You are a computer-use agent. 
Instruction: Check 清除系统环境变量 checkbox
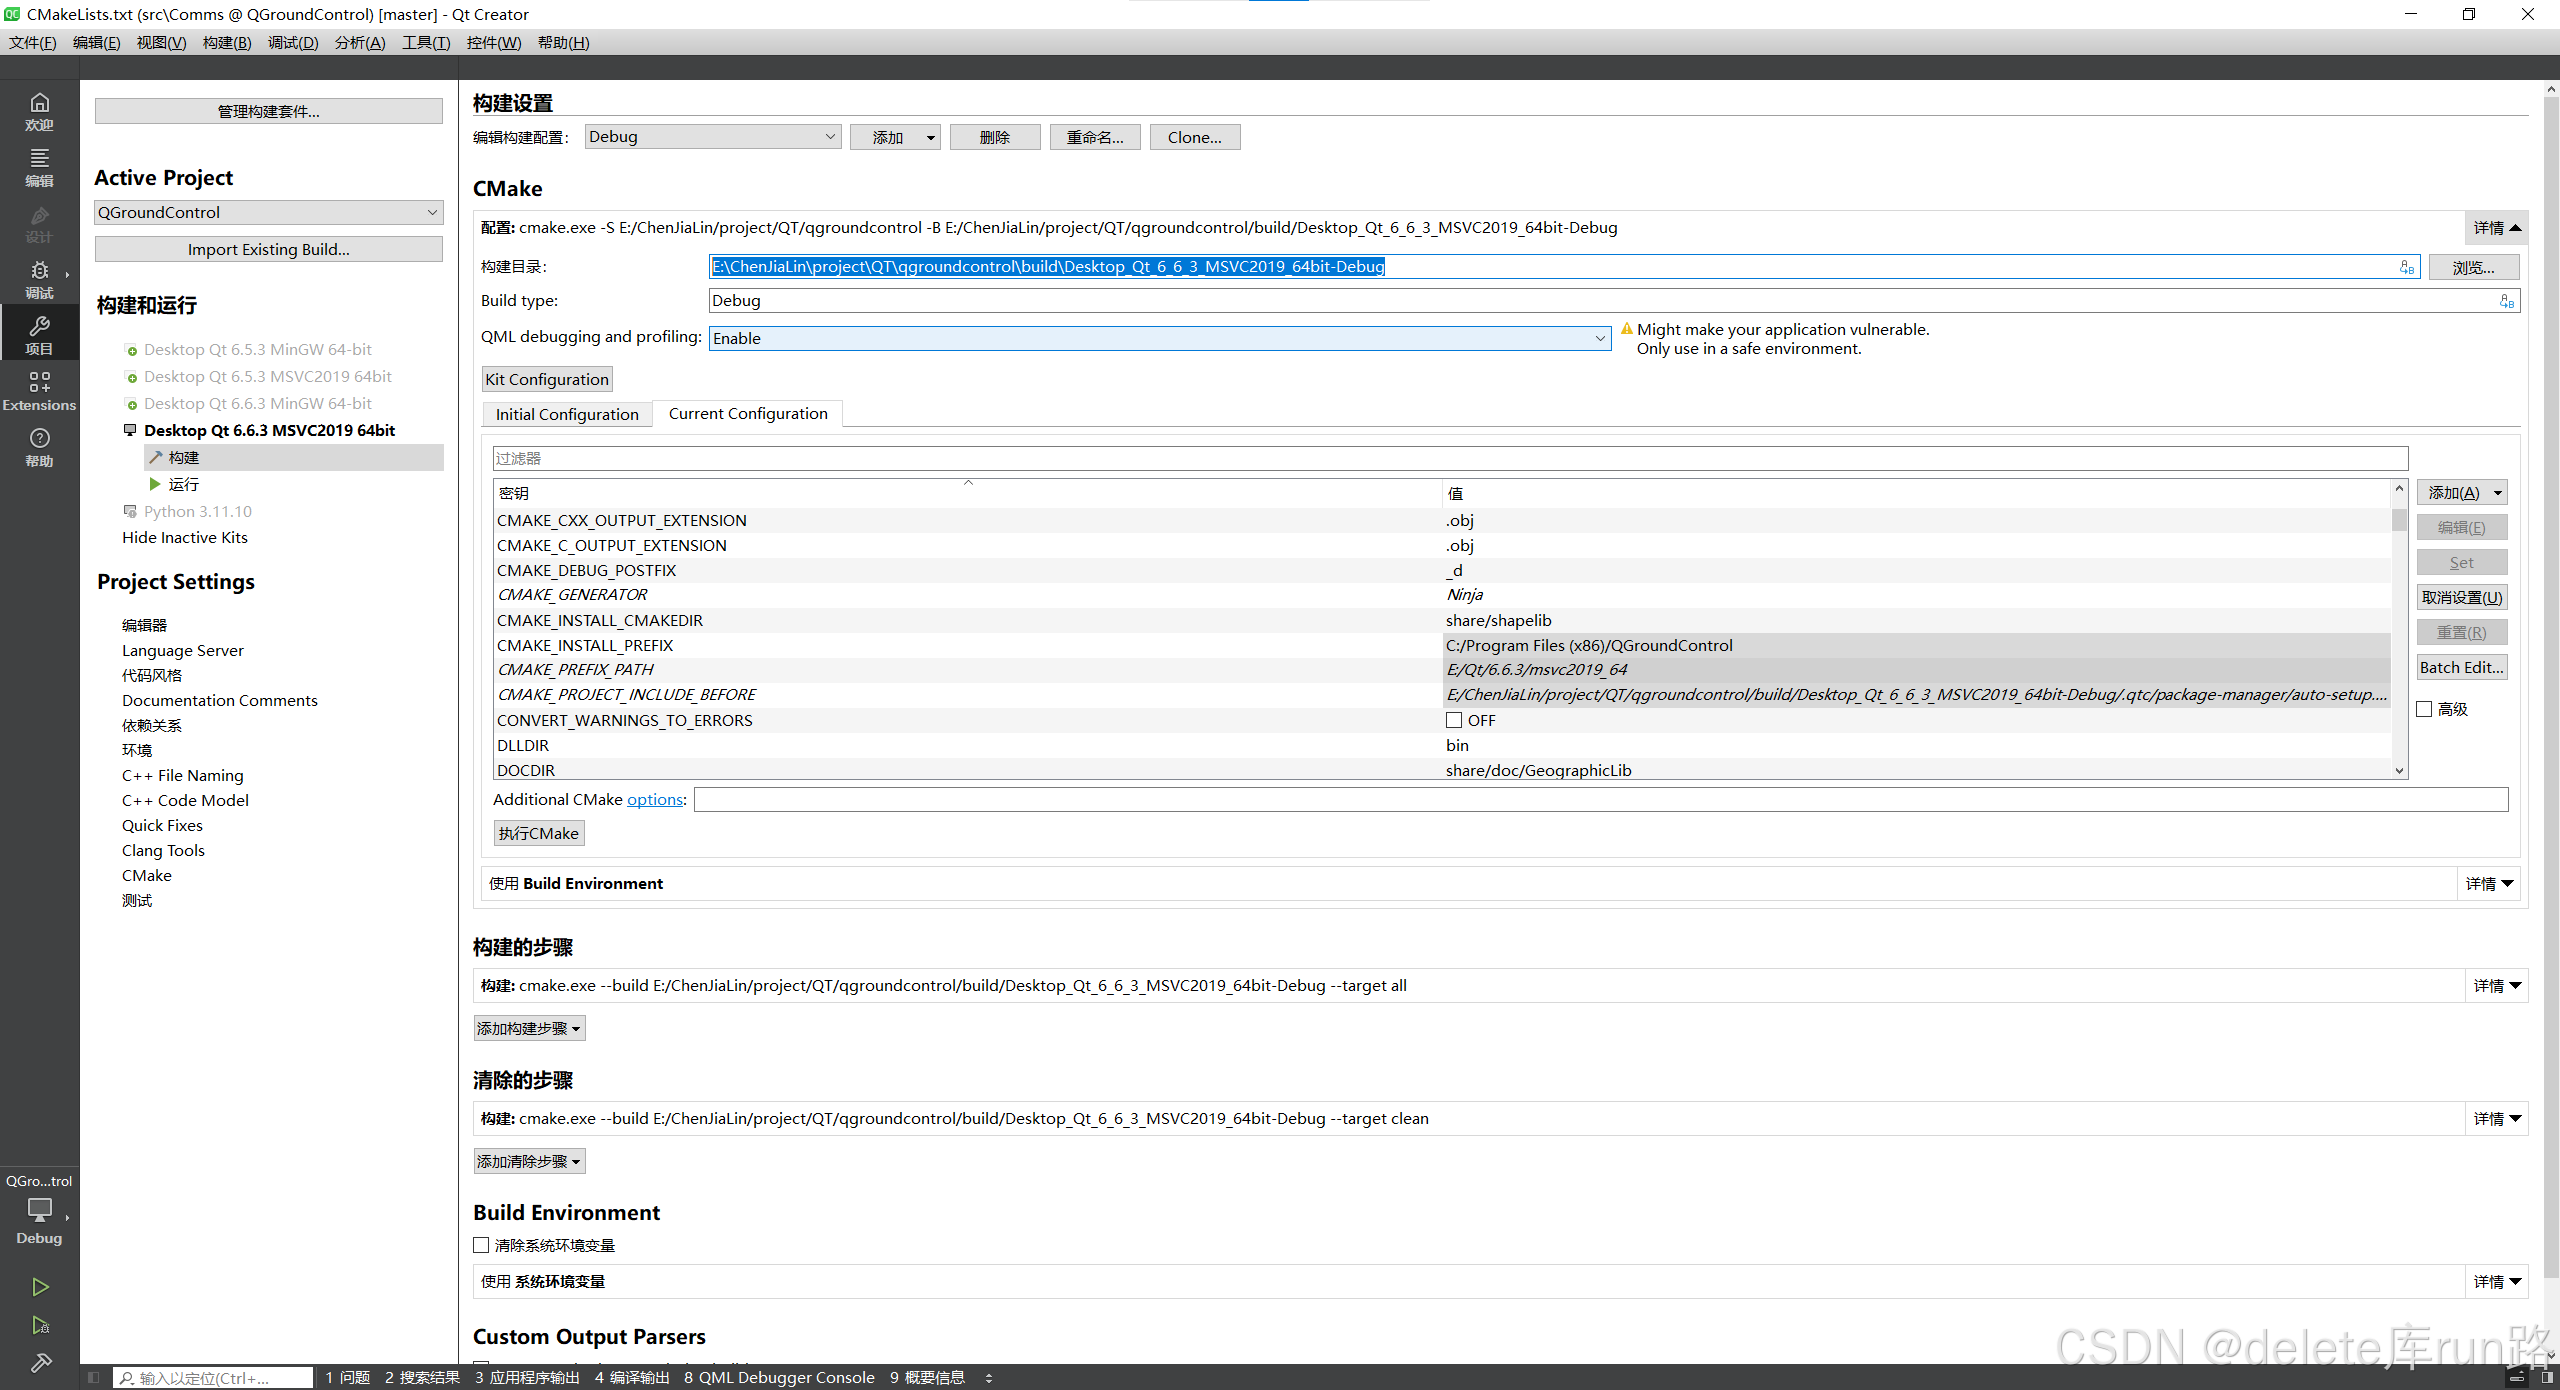482,1245
